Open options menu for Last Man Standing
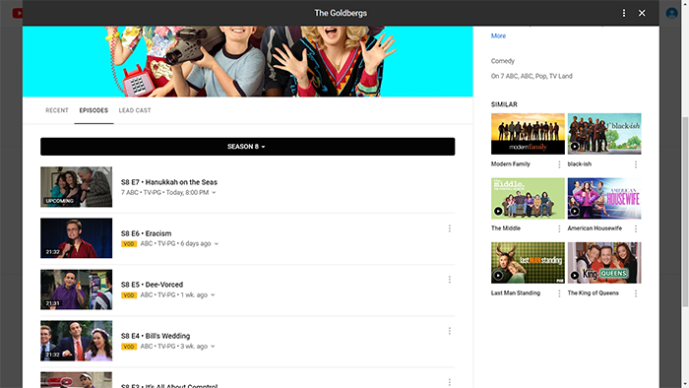Viewport: 689px width, 388px height. 559,293
